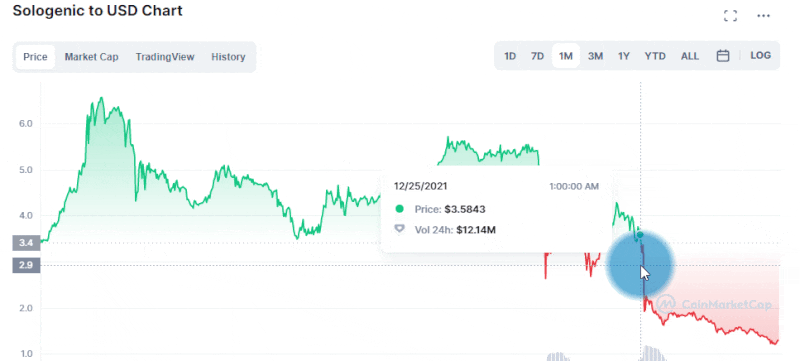
Task: Click the 2.9 price axis marker
Action: [x=26, y=265]
